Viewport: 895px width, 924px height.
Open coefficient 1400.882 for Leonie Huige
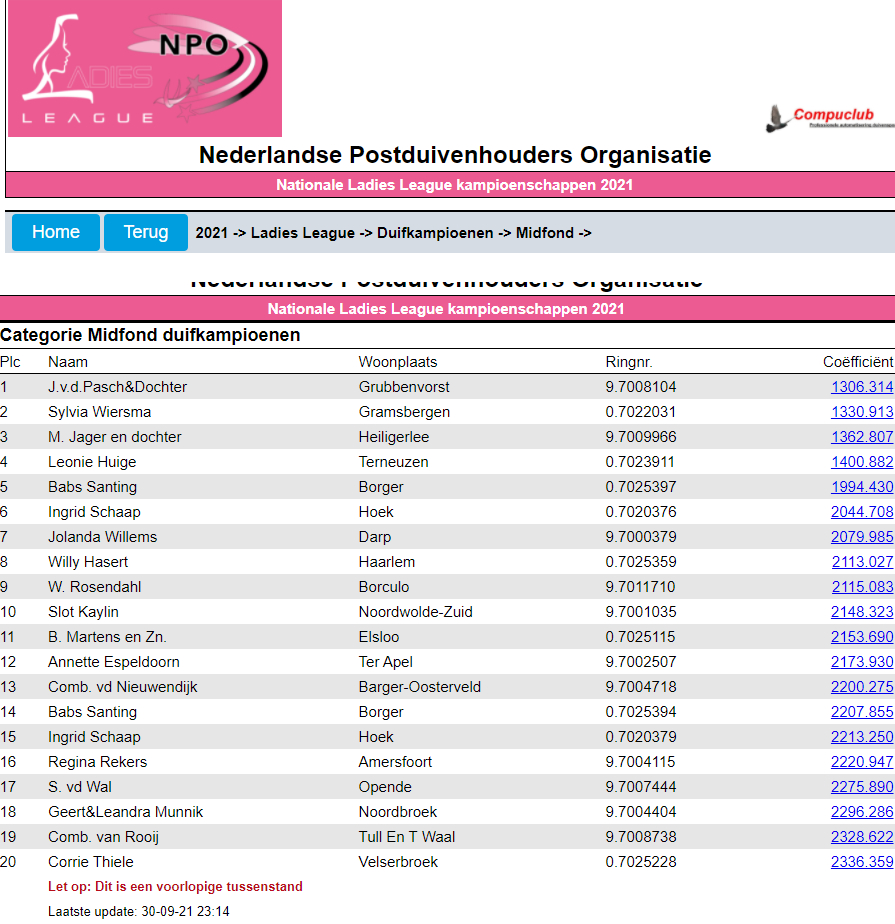click(x=862, y=462)
